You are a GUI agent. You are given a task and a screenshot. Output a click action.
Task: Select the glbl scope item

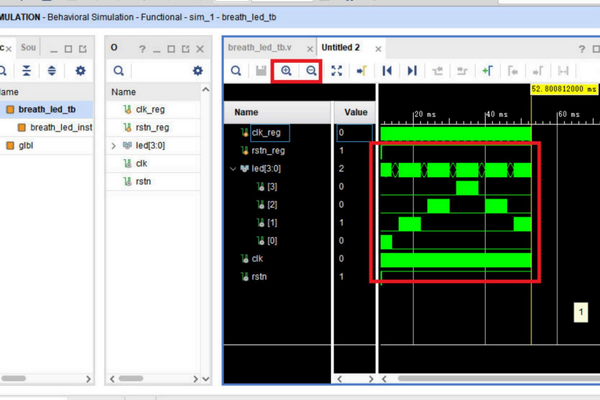[22, 145]
